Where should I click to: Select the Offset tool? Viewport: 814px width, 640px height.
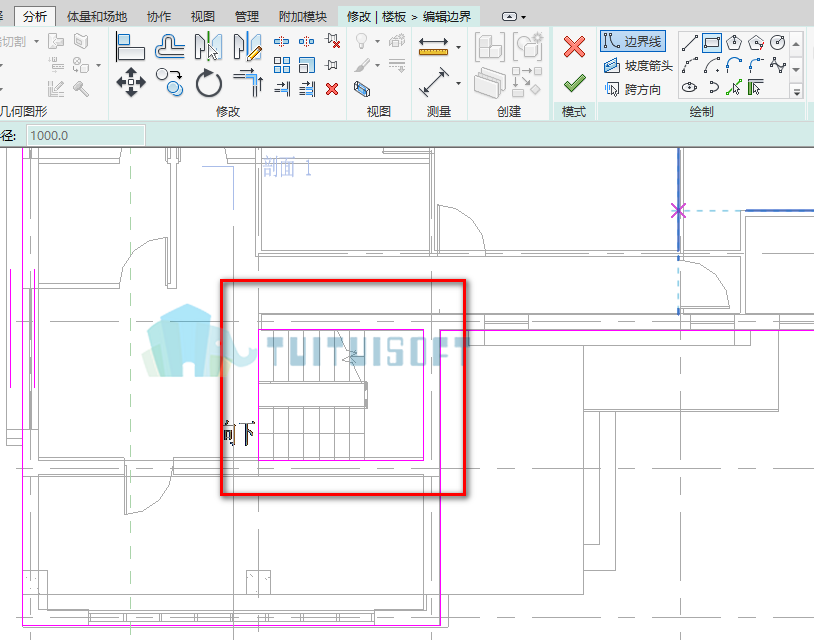(x=169, y=46)
